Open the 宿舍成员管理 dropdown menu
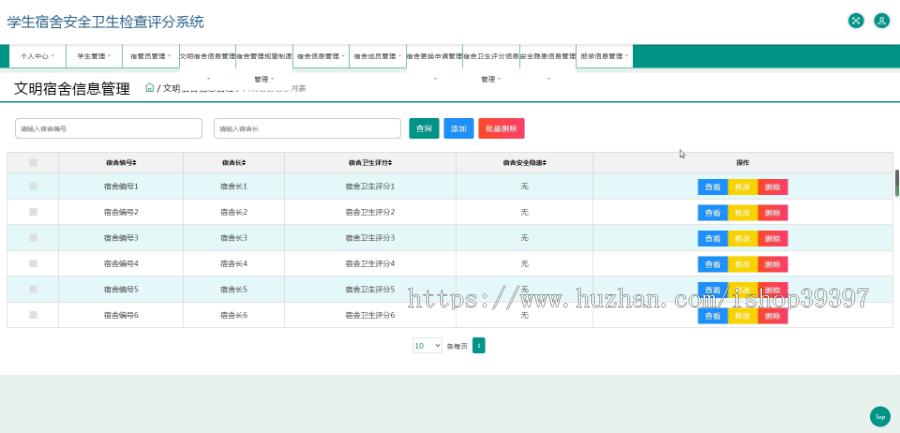 378,56
